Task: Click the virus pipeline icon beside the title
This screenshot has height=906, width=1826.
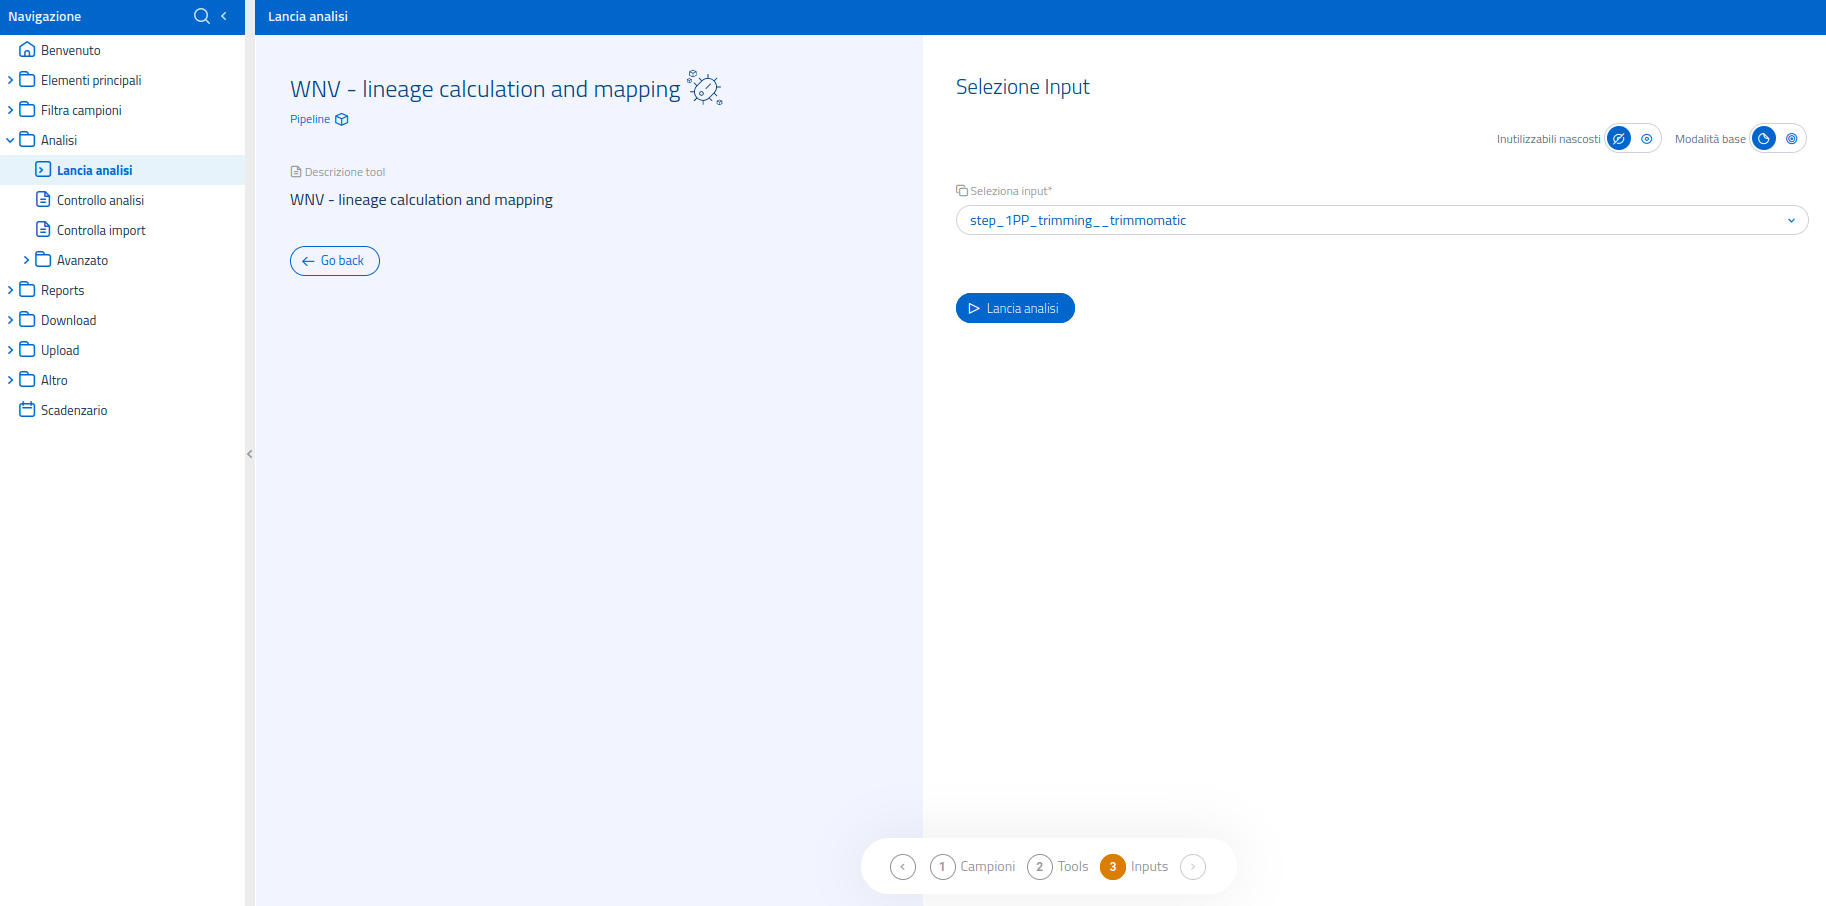Action: pyautogui.click(x=705, y=88)
